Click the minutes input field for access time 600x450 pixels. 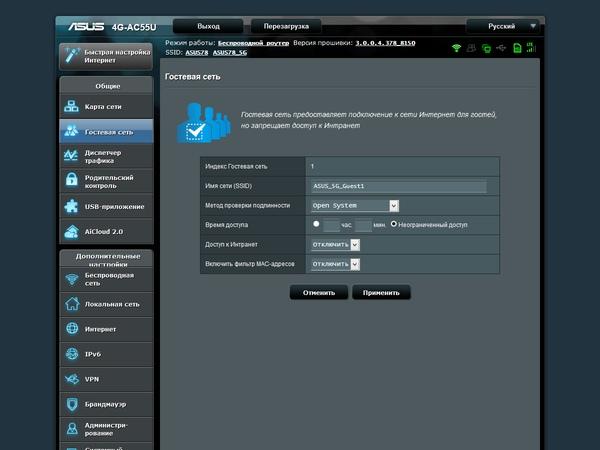pyautogui.click(x=363, y=225)
